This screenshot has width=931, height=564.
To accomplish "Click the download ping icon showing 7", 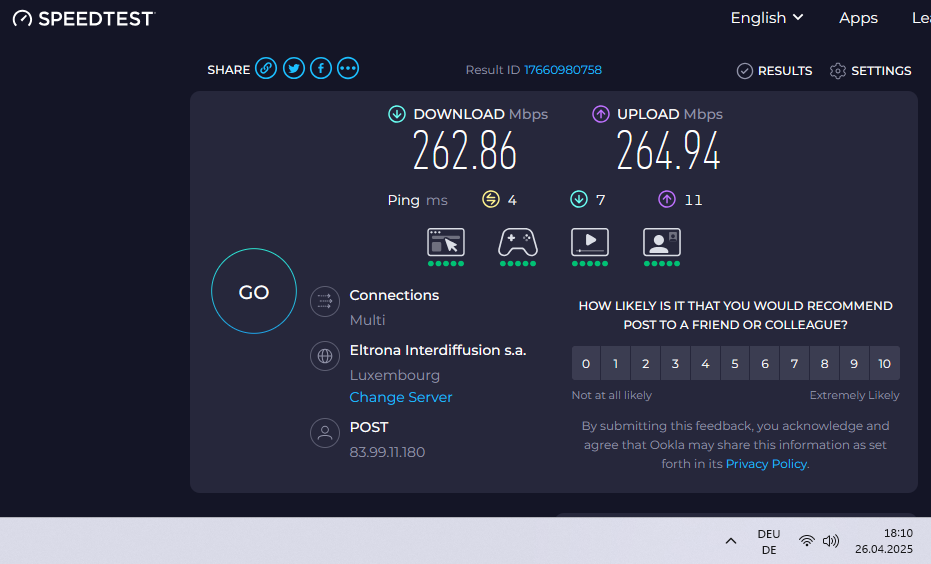I will click(x=579, y=199).
